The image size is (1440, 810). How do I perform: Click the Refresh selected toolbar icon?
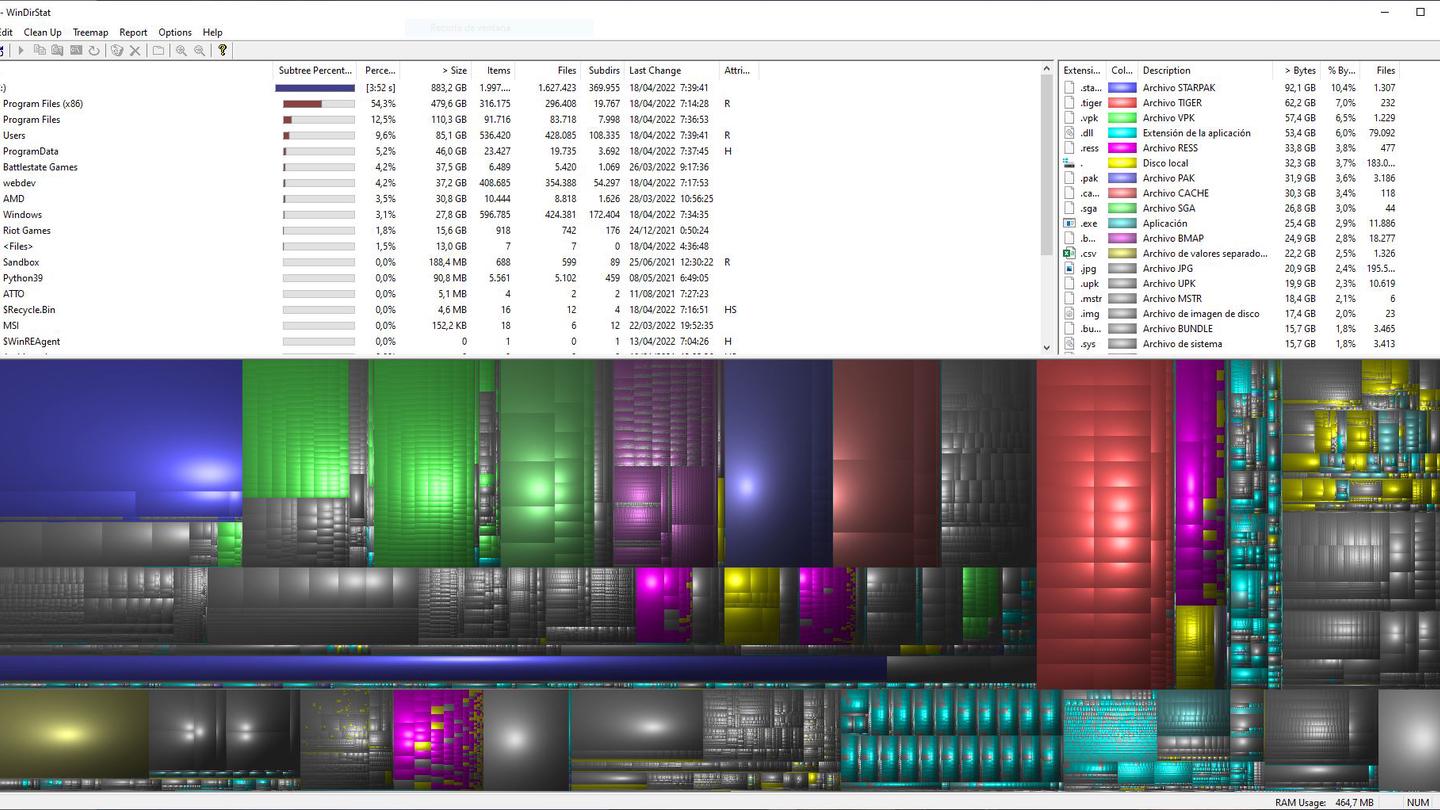coord(94,50)
